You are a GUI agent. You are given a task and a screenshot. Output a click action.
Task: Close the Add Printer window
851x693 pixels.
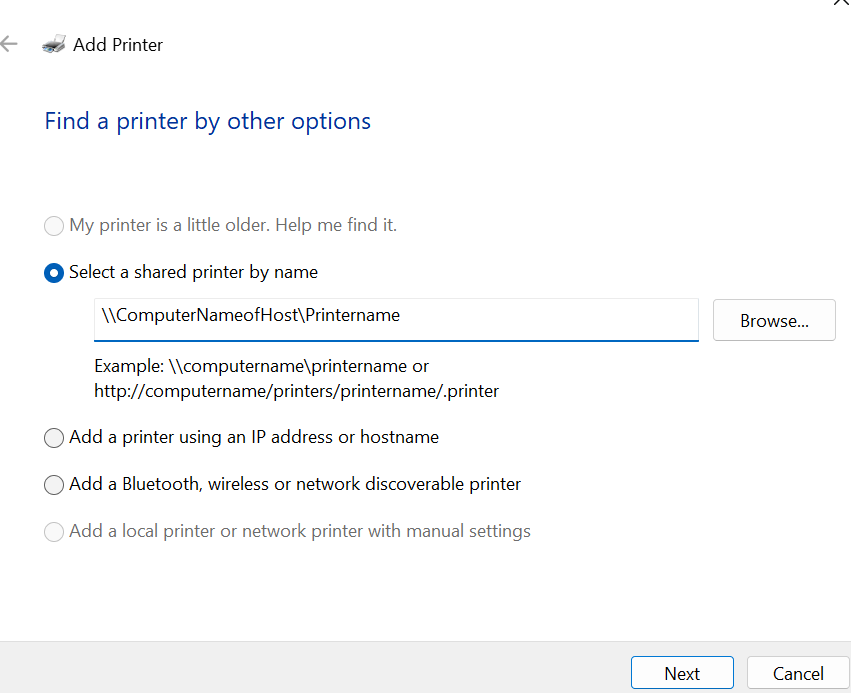[x=842, y=3]
